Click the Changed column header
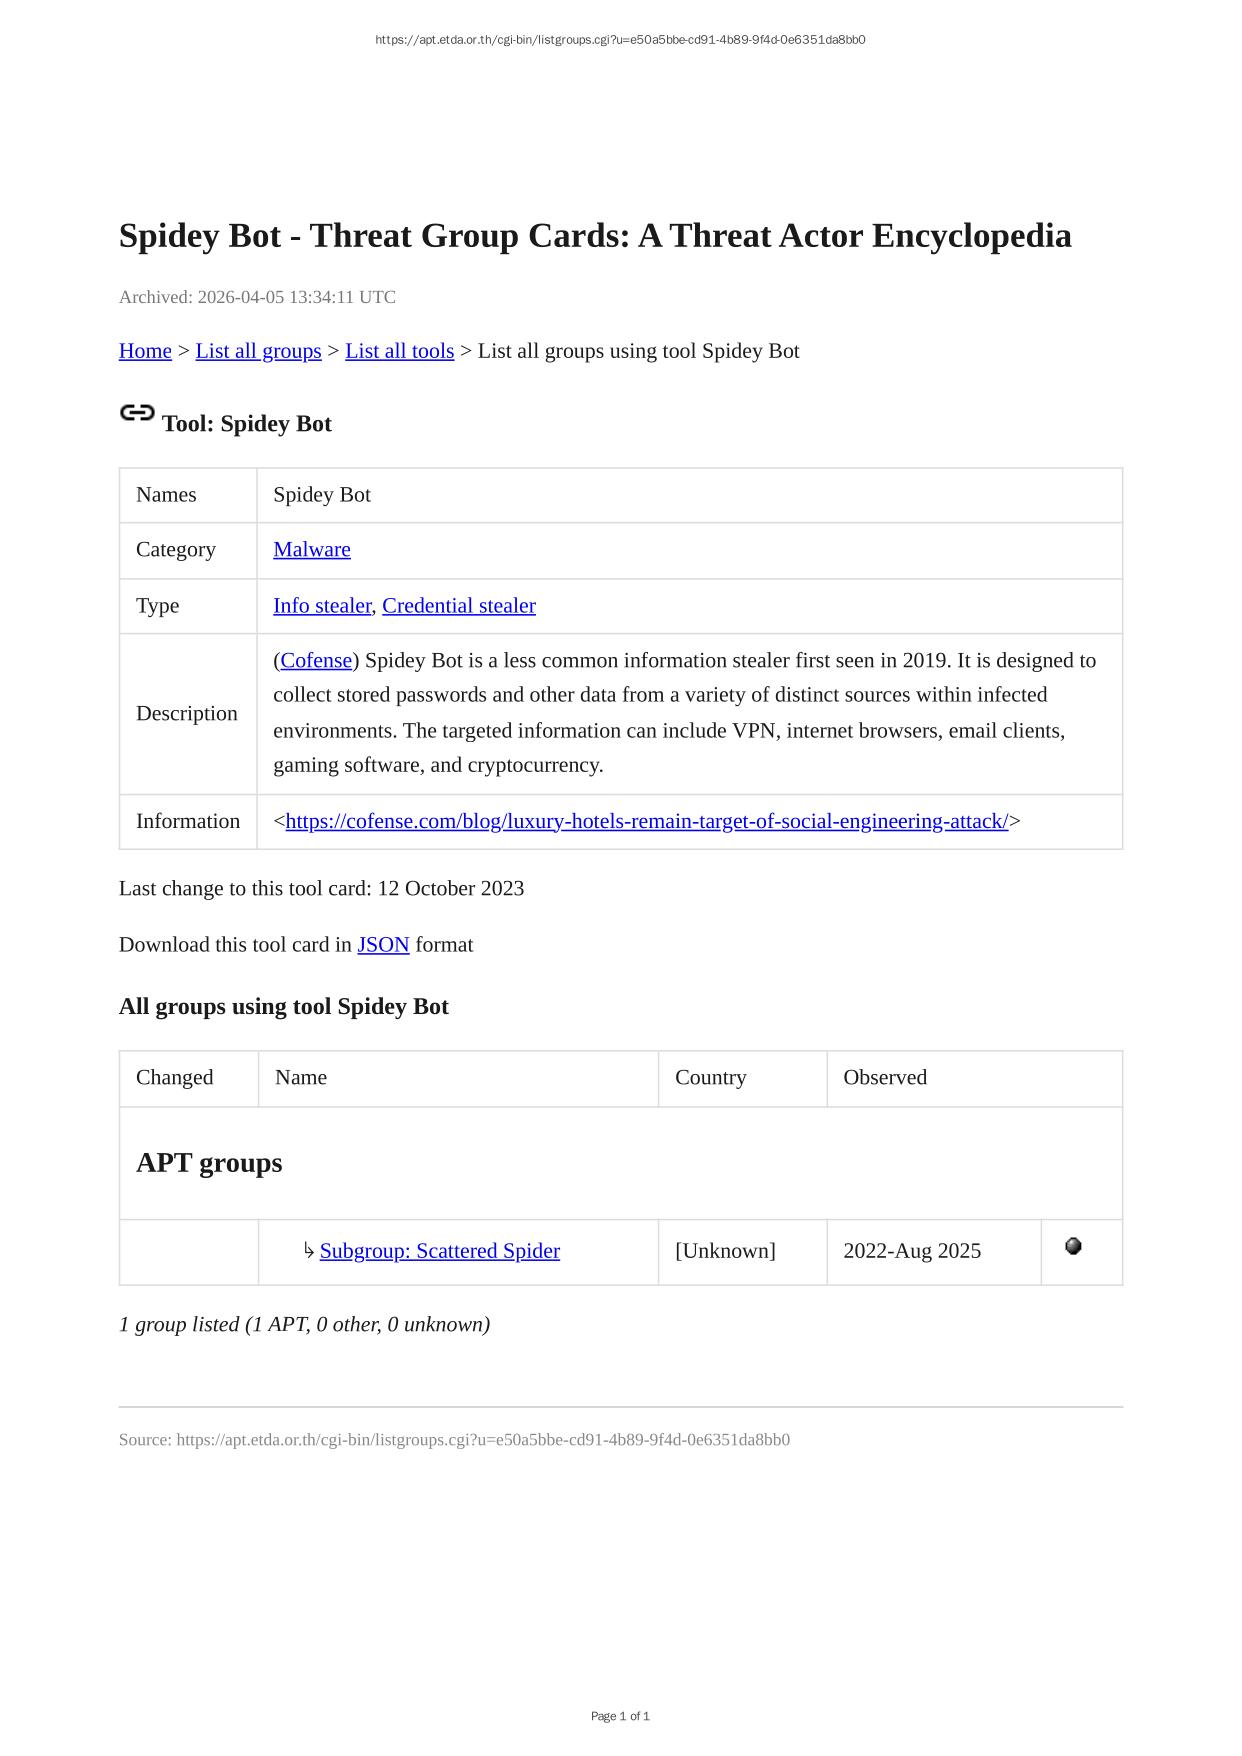Image resolution: width=1242 pixels, height=1756 pixels. (175, 1077)
